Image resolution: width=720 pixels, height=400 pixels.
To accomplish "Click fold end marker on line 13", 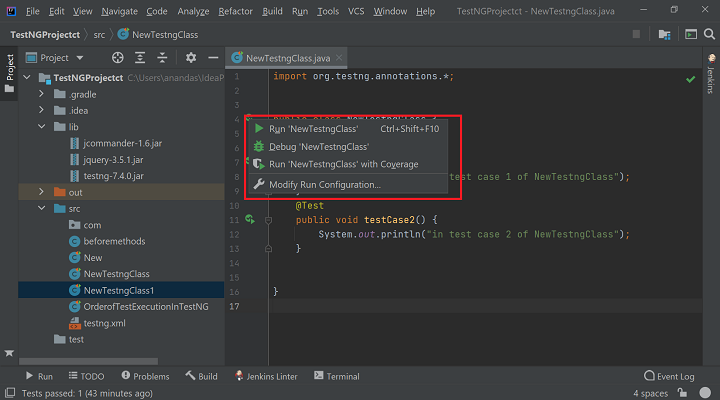I will (269, 248).
